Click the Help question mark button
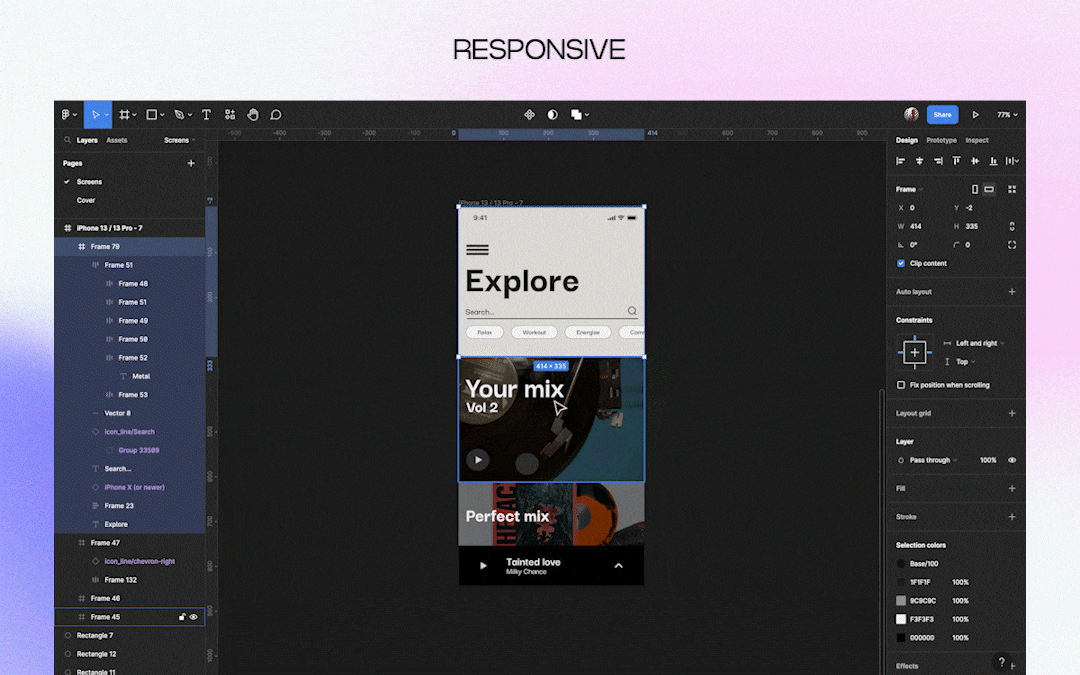Image resolution: width=1080 pixels, height=675 pixels. [1001, 661]
